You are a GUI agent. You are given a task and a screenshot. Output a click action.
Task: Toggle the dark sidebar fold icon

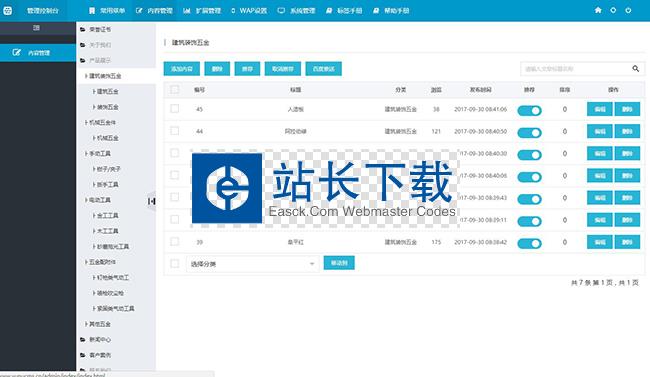36,28
